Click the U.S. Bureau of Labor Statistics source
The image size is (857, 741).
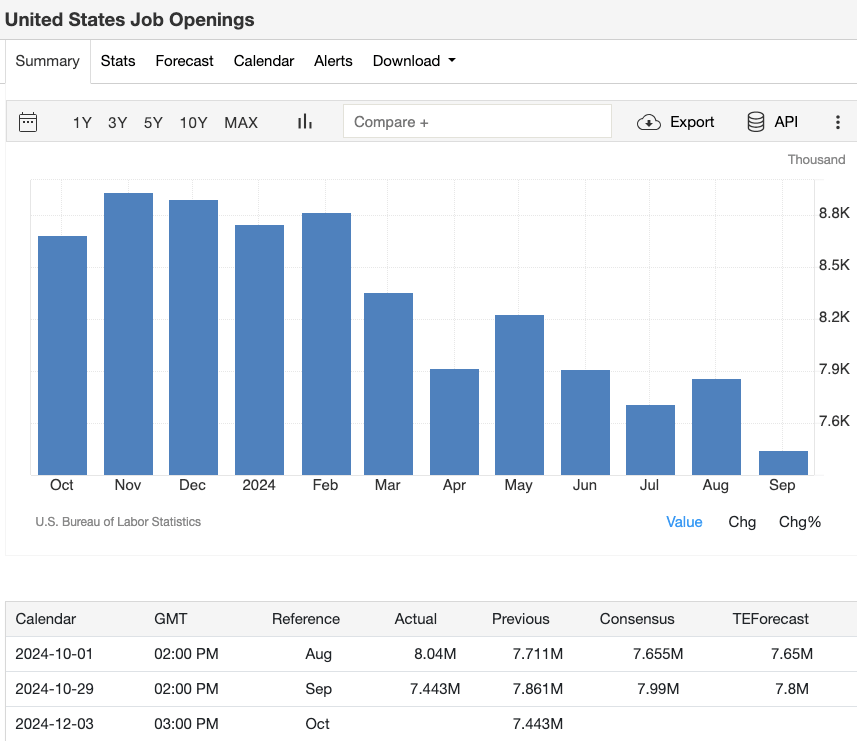[118, 522]
